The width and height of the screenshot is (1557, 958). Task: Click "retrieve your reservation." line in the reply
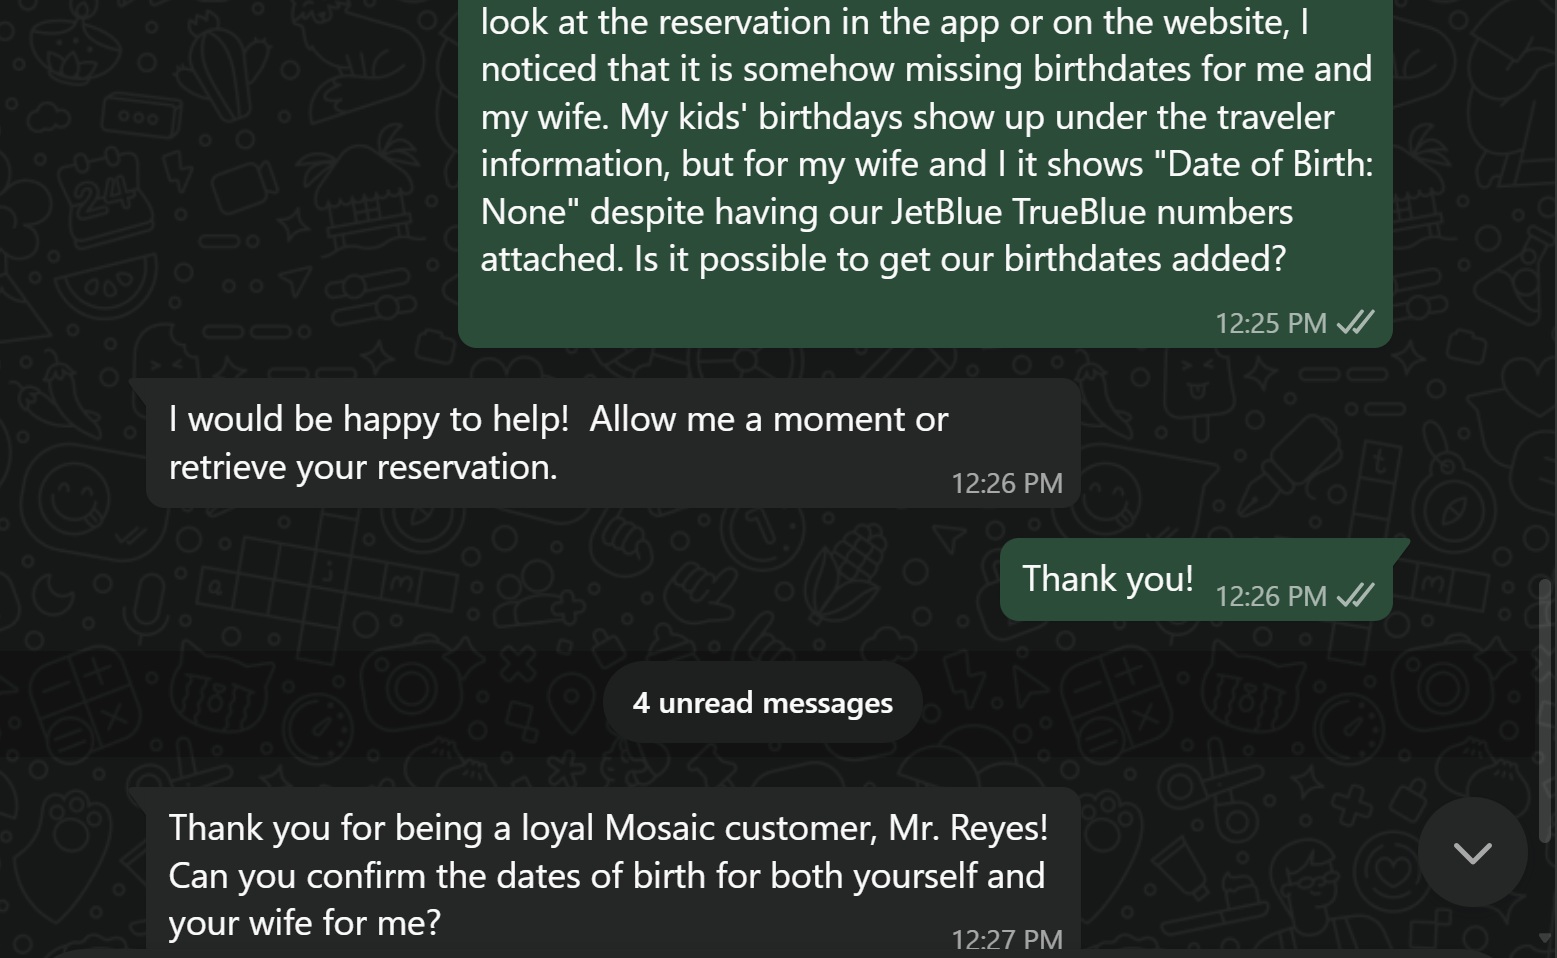363,467
